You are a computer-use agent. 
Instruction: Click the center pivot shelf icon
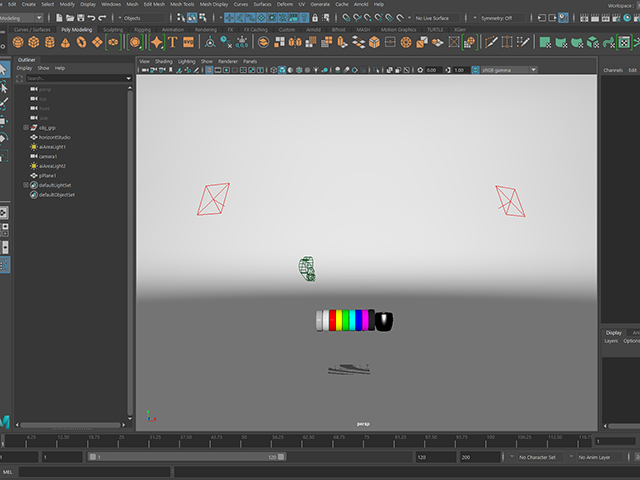[210, 42]
